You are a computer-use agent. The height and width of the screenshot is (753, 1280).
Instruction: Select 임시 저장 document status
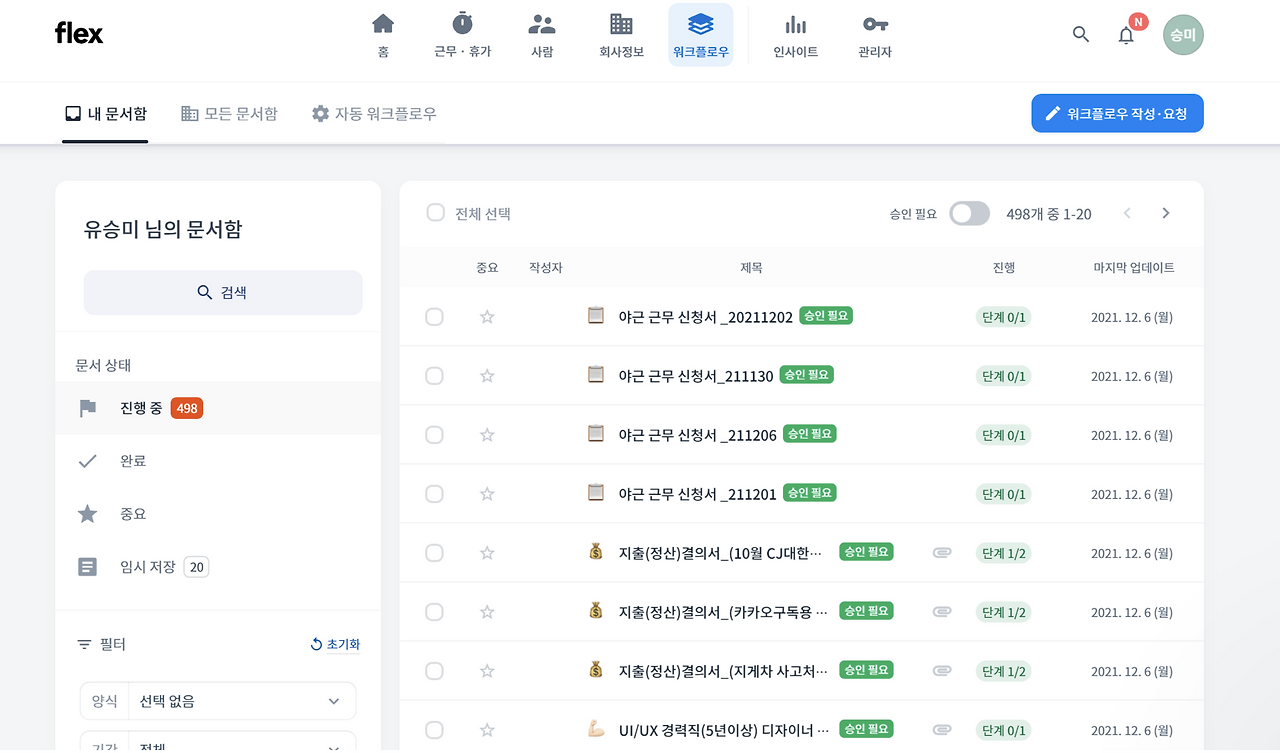[218, 567]
